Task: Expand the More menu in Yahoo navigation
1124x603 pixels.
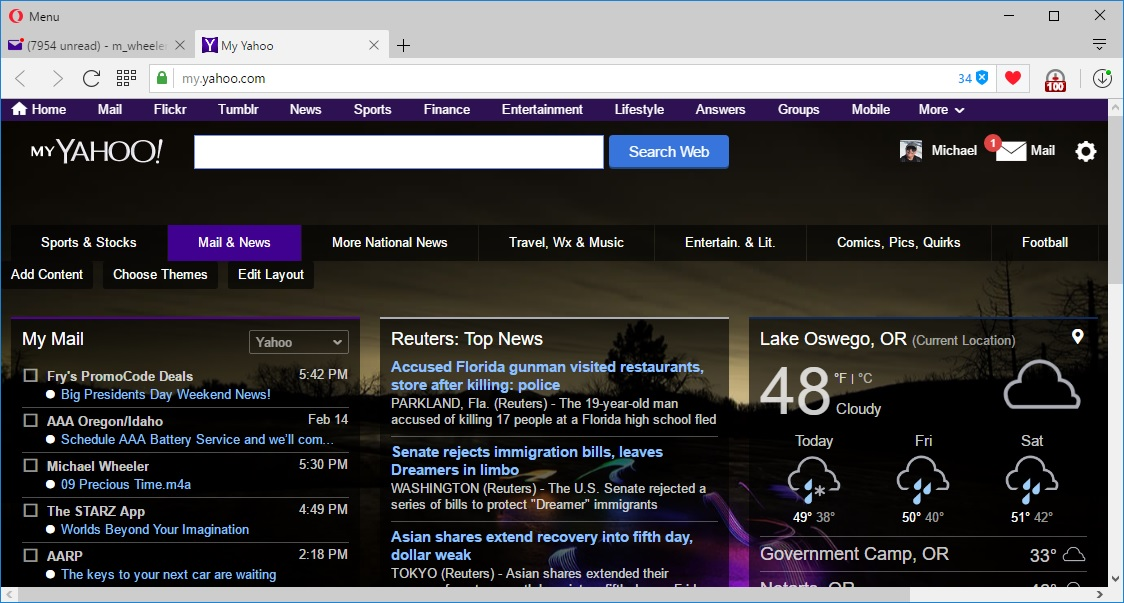Action: (941, 110)
